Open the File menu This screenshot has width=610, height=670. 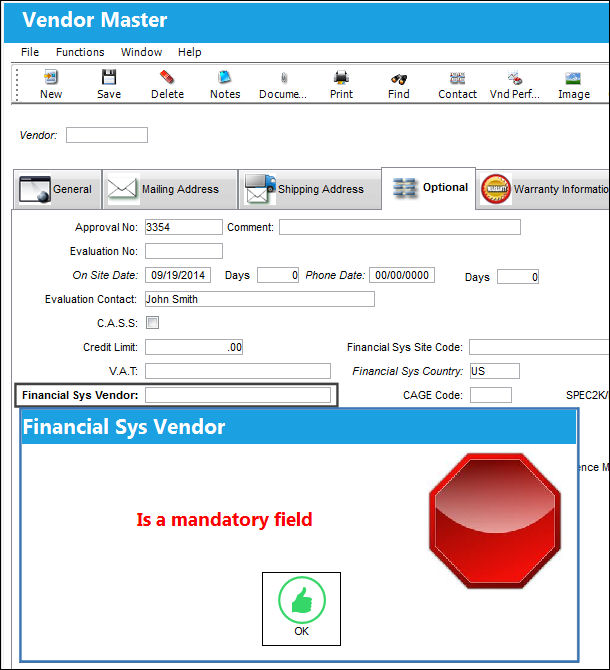[30, 52]
